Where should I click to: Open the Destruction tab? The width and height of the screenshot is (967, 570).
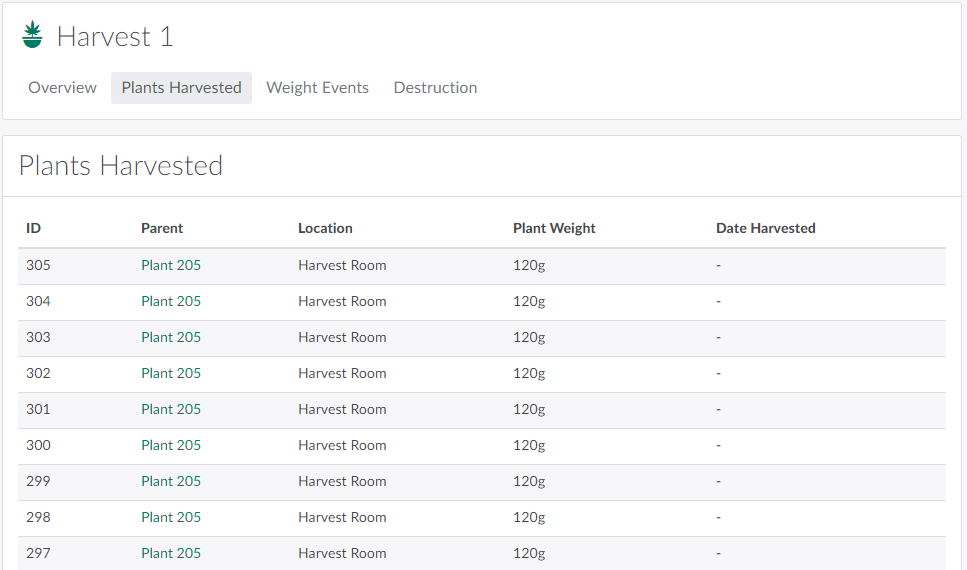(435, 88)
